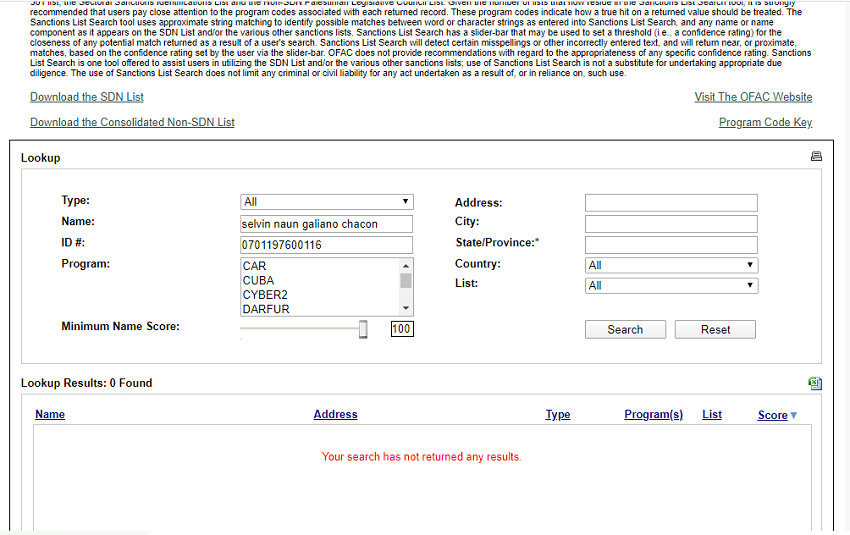
Task: Sort results by the Name column header
Action: pyautogui.click(x=50, y=414)
